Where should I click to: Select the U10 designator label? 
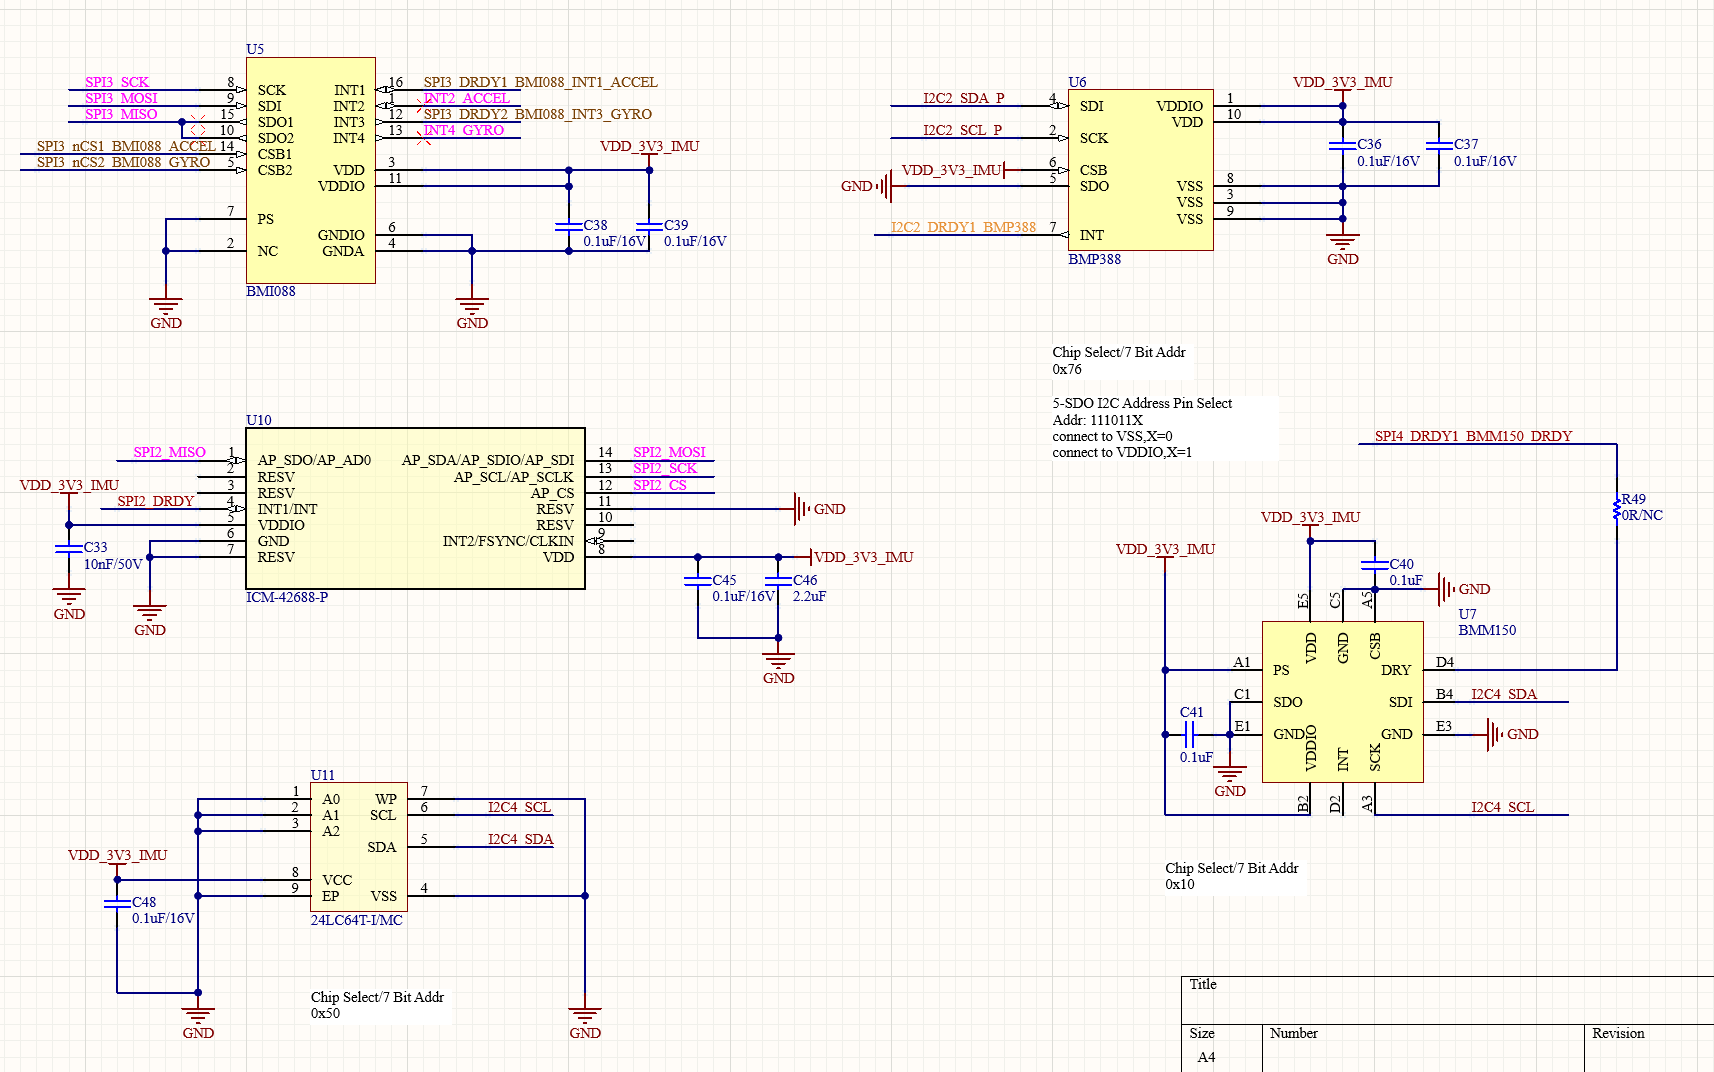click(258, 420)
